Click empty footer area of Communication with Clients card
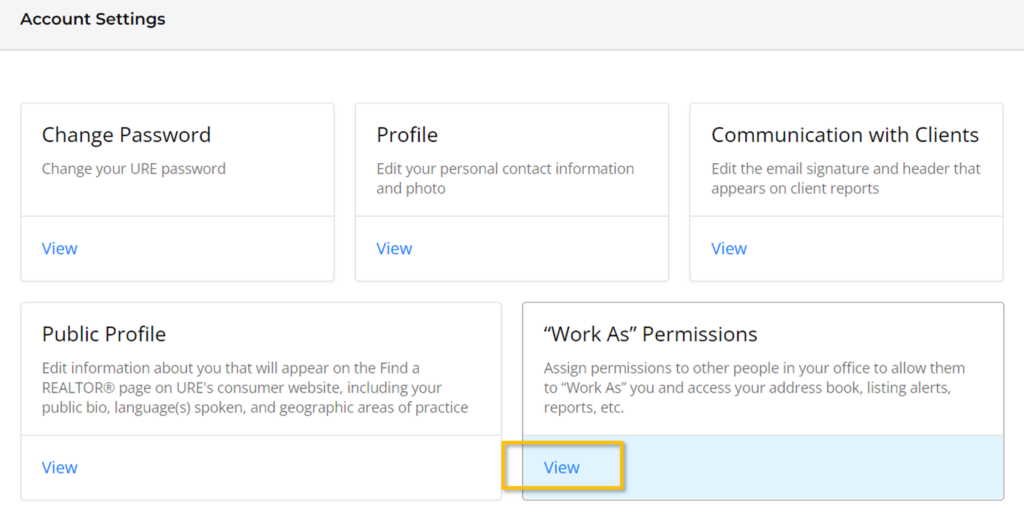 (870, 248)
